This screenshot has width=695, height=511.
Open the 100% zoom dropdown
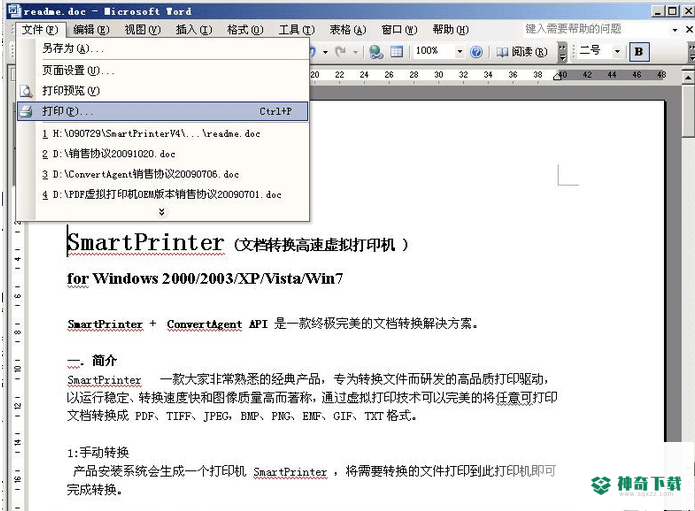pos(460,52)
